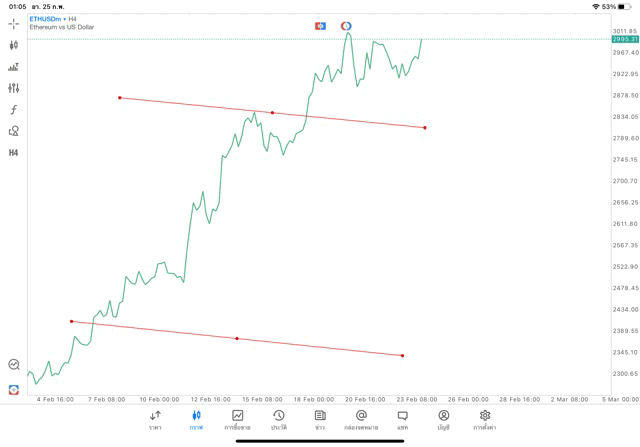Open the News (ข่าว) tab

pos(319,419)
